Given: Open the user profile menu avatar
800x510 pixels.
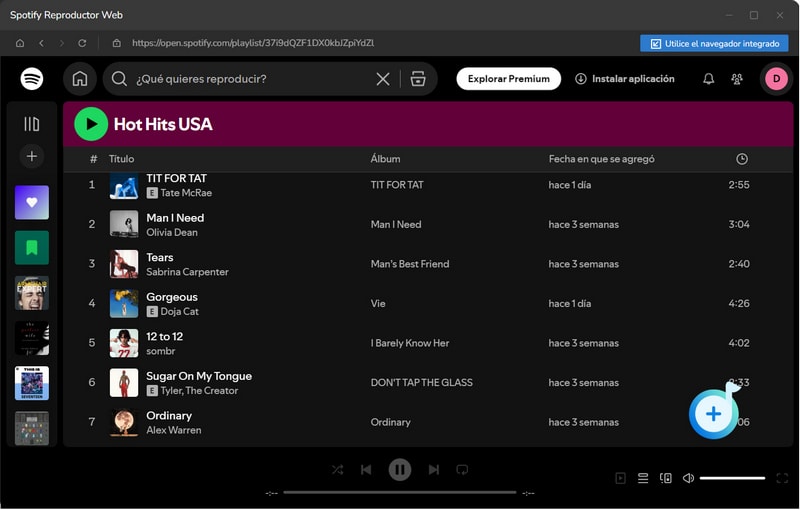Looking at the screenshot, I should coord(776,79).
